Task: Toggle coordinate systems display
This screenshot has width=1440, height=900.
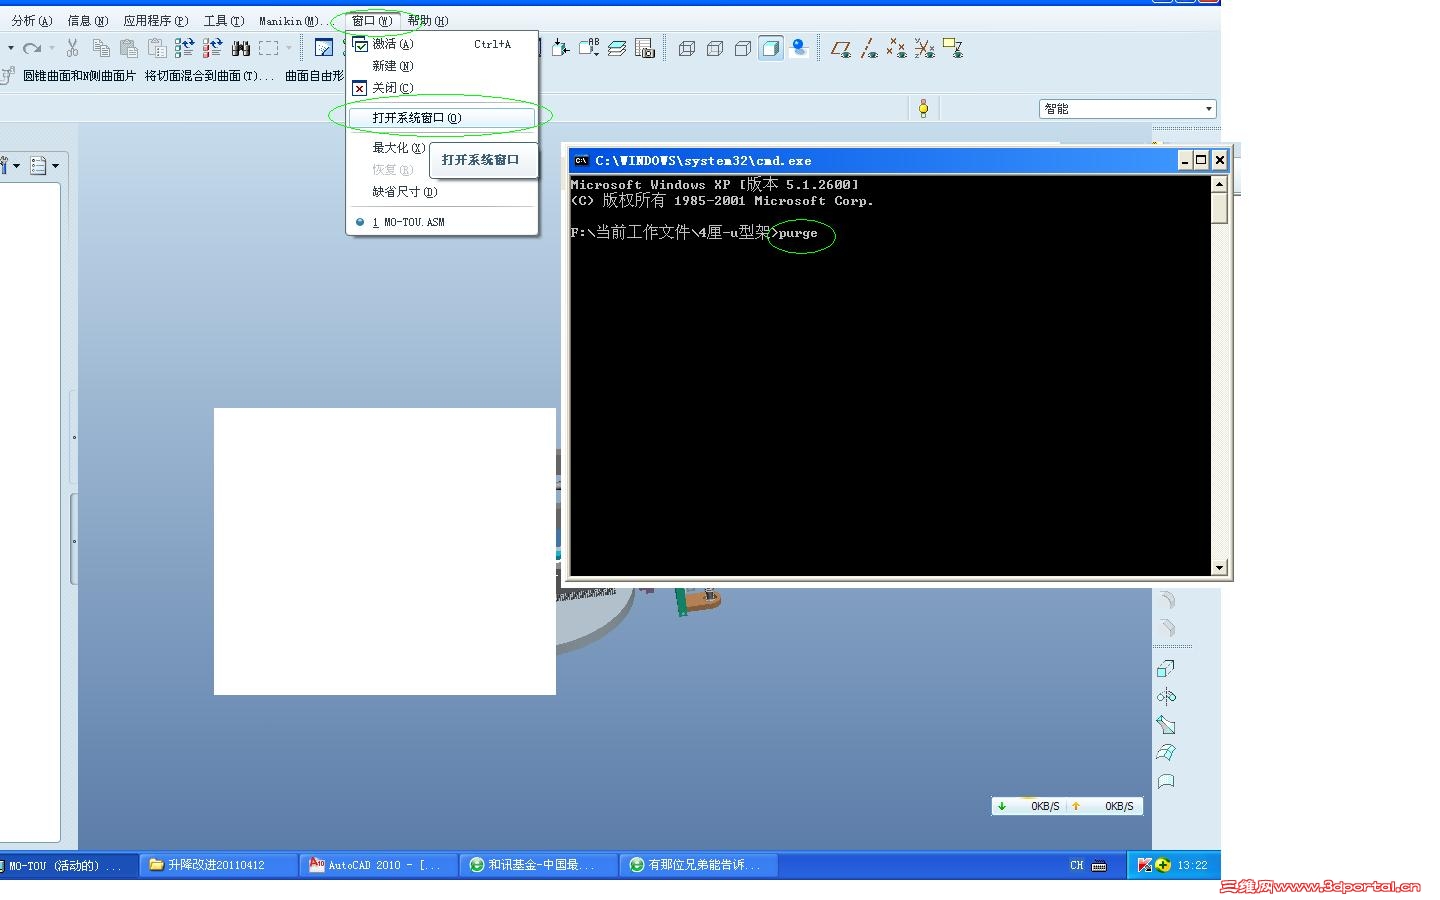Action: point(925,48)
